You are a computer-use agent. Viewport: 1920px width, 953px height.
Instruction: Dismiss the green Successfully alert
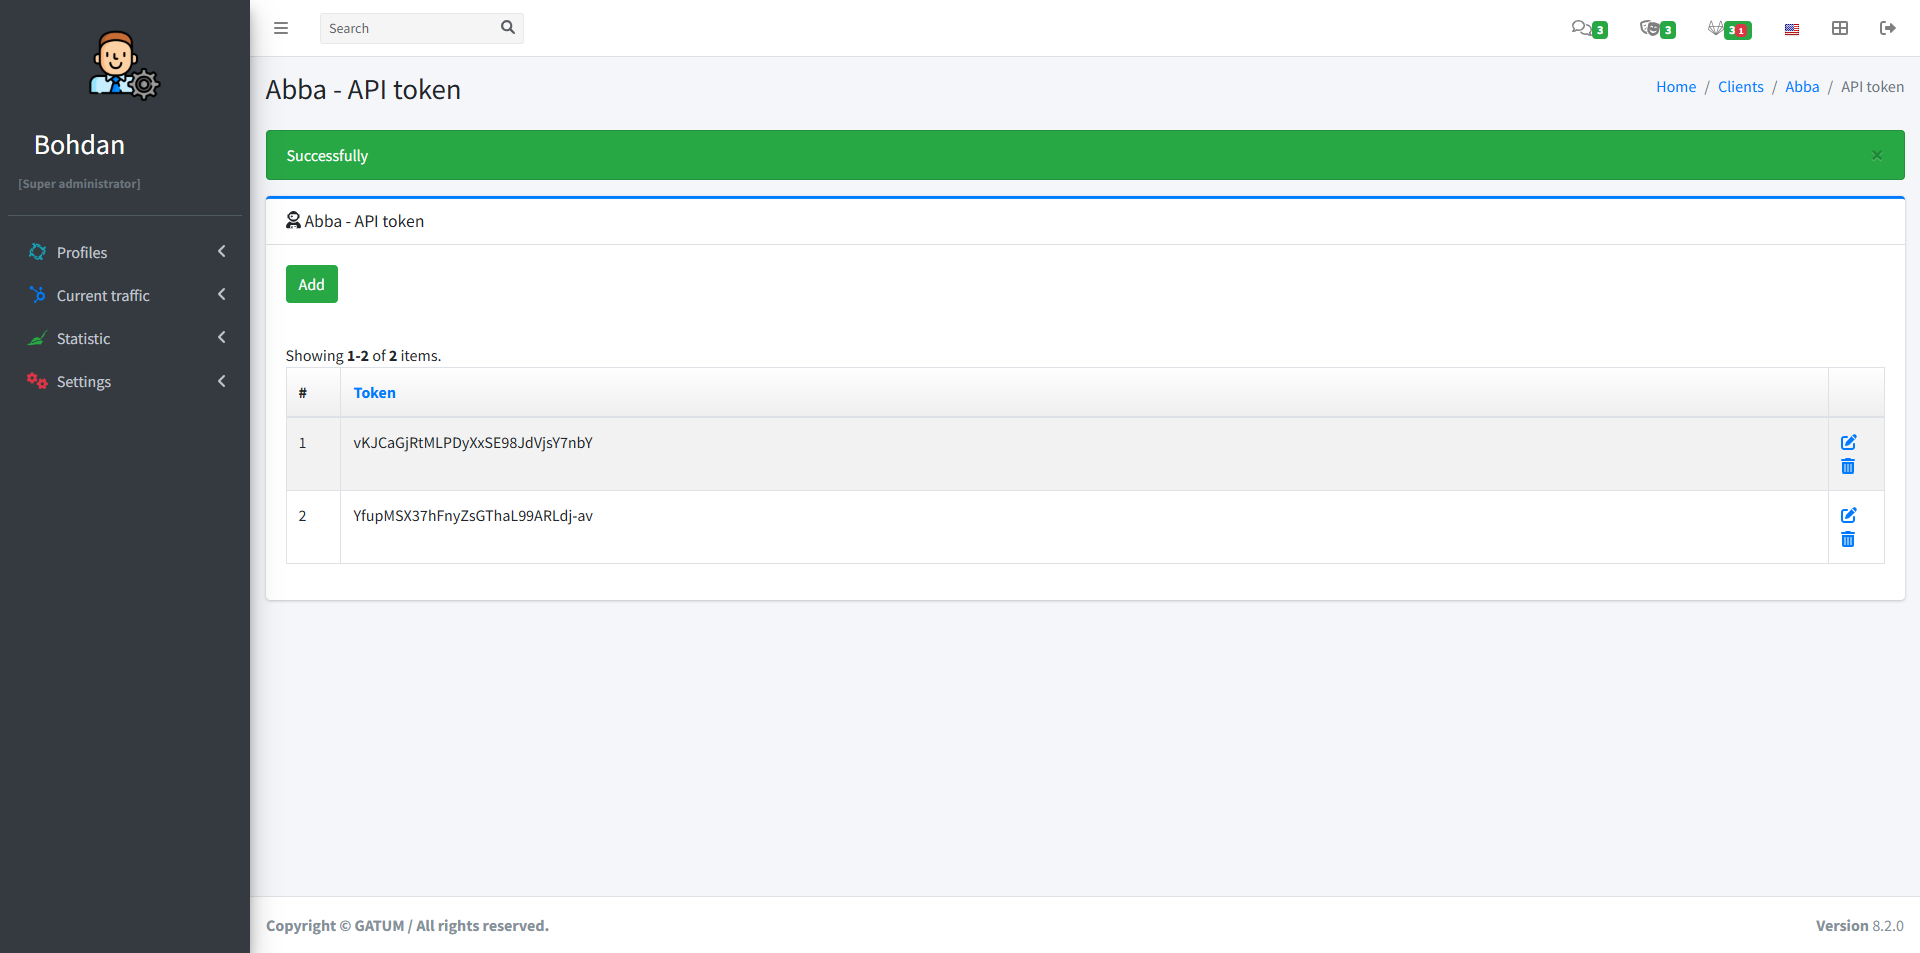1876,155
